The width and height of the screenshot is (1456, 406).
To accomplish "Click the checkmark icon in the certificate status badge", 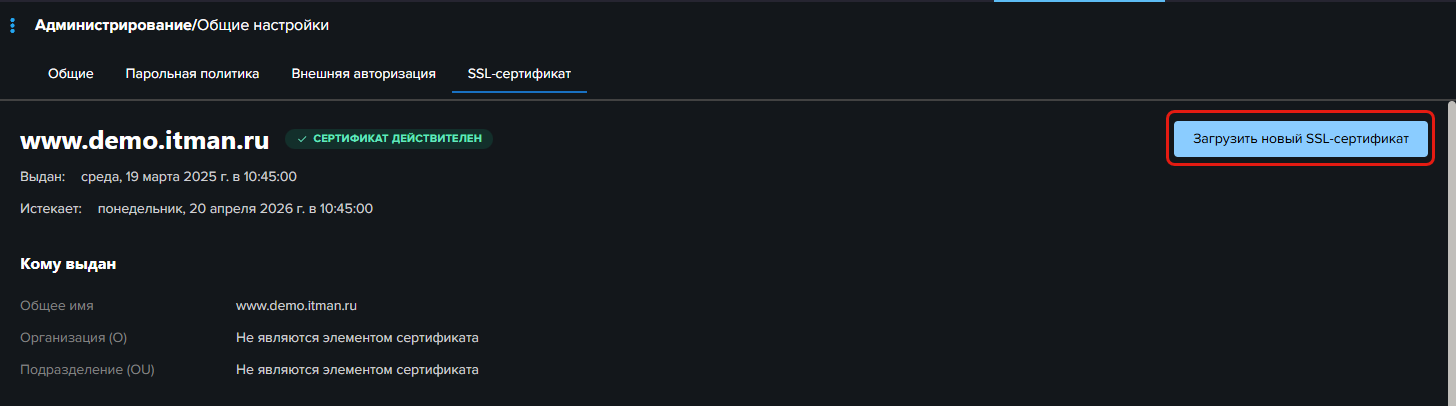I will pos(302,139).
